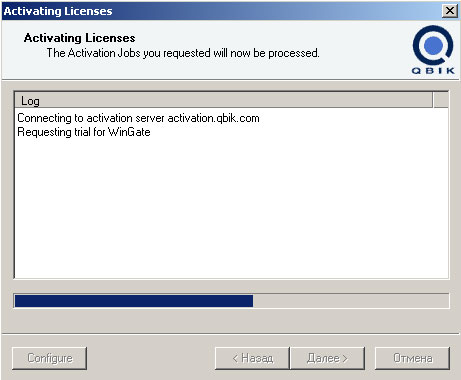Click the activation.qbik.com address in the log
The width and height of the screenshot is (461, 380).
coord(213,118)
